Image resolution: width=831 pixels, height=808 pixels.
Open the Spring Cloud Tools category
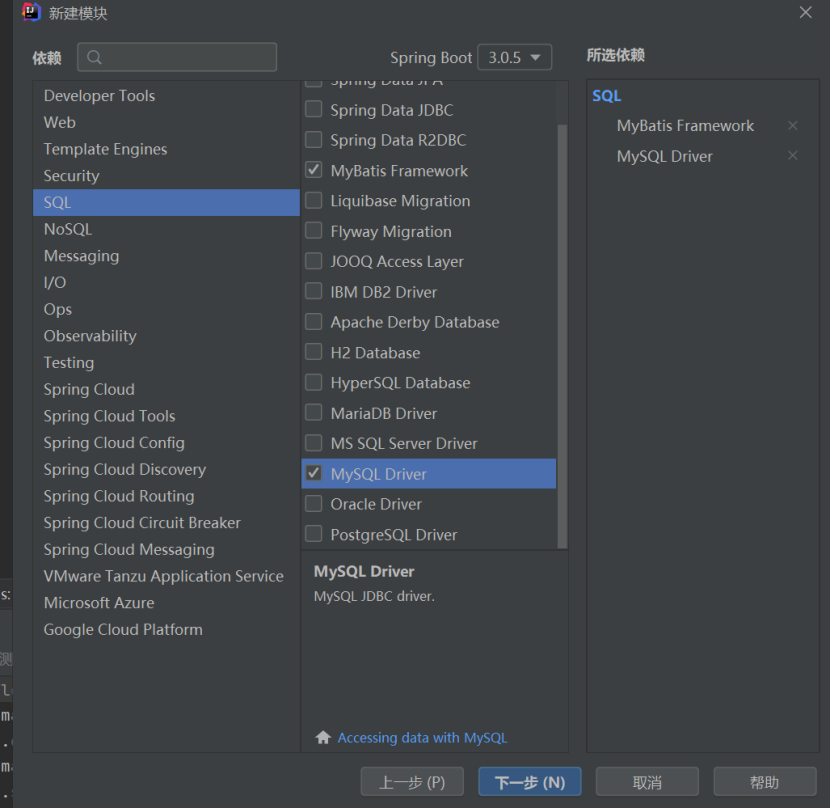point(166,416)
